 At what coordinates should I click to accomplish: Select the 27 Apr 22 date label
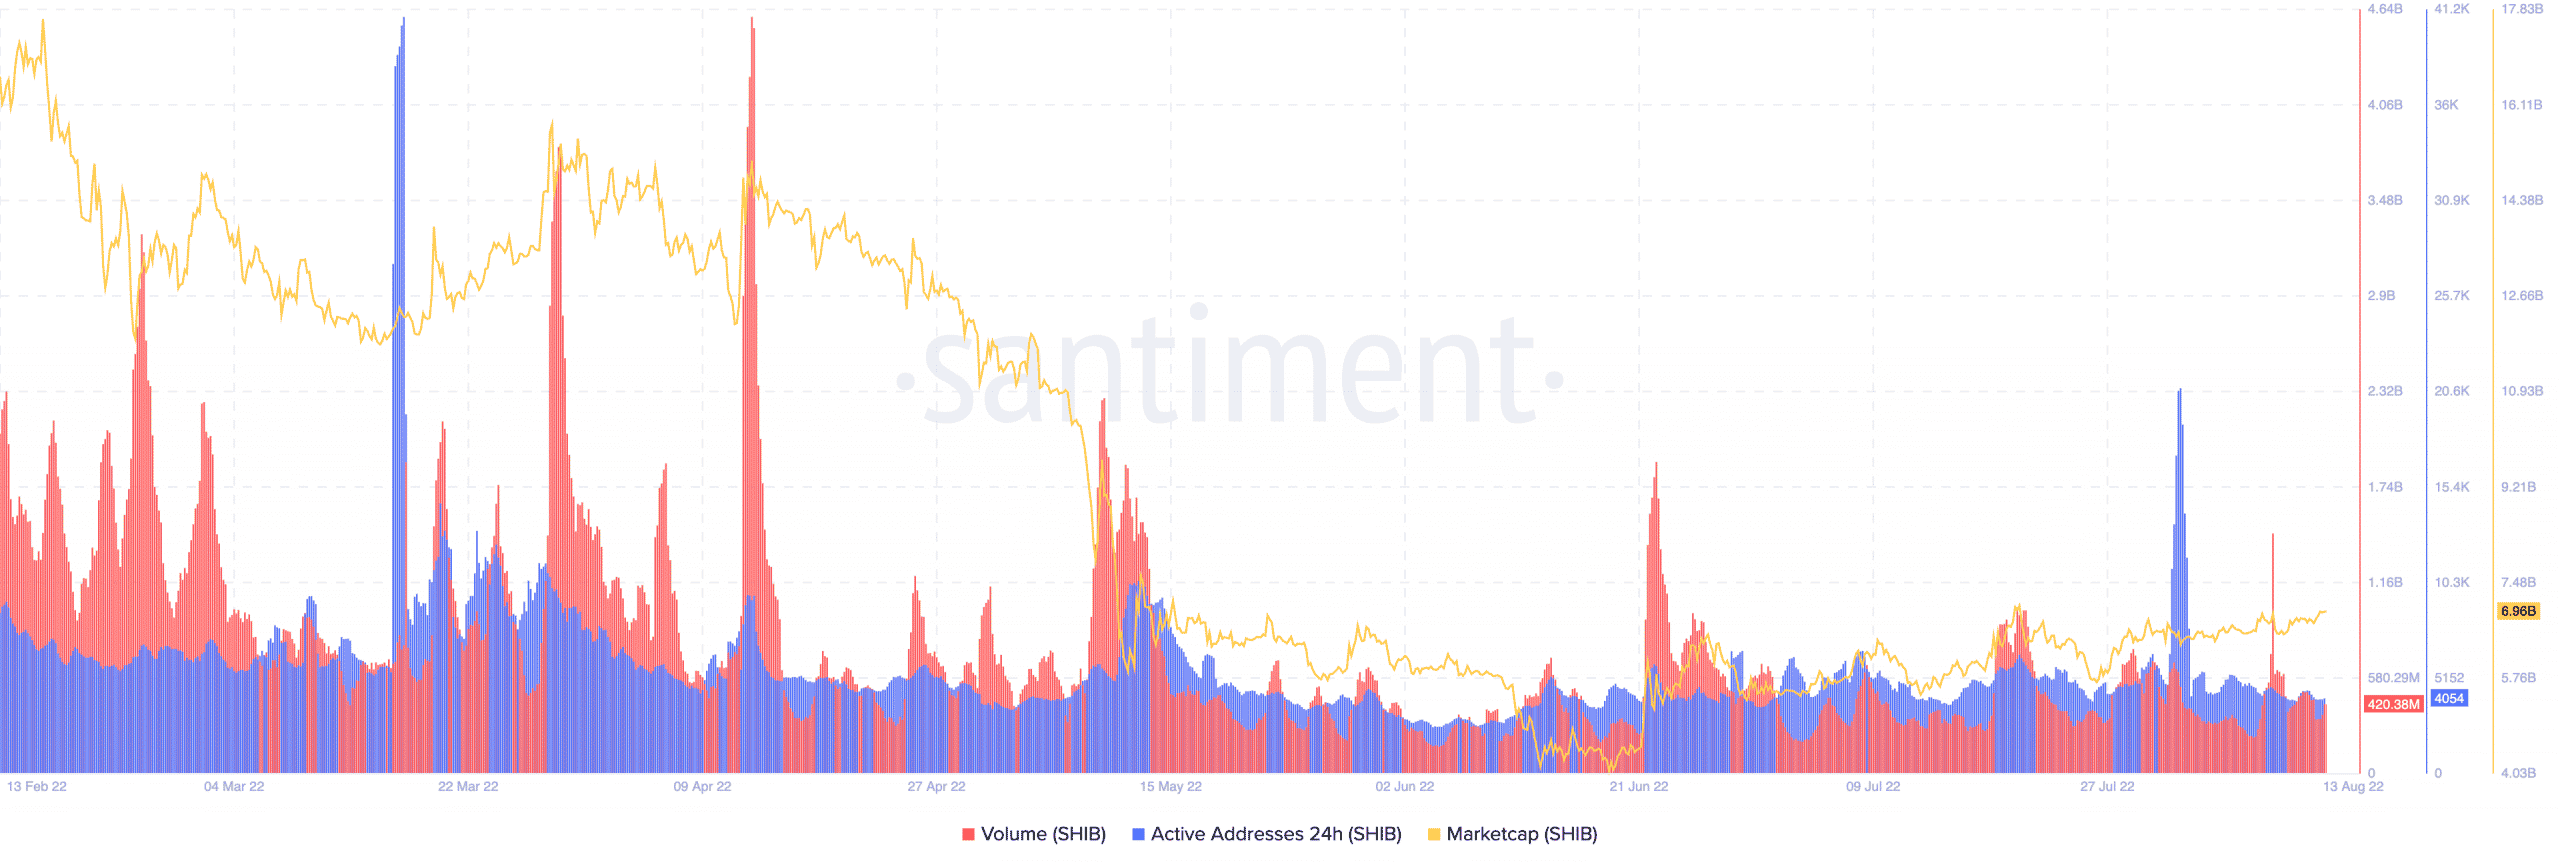click(x=936, y=786)
